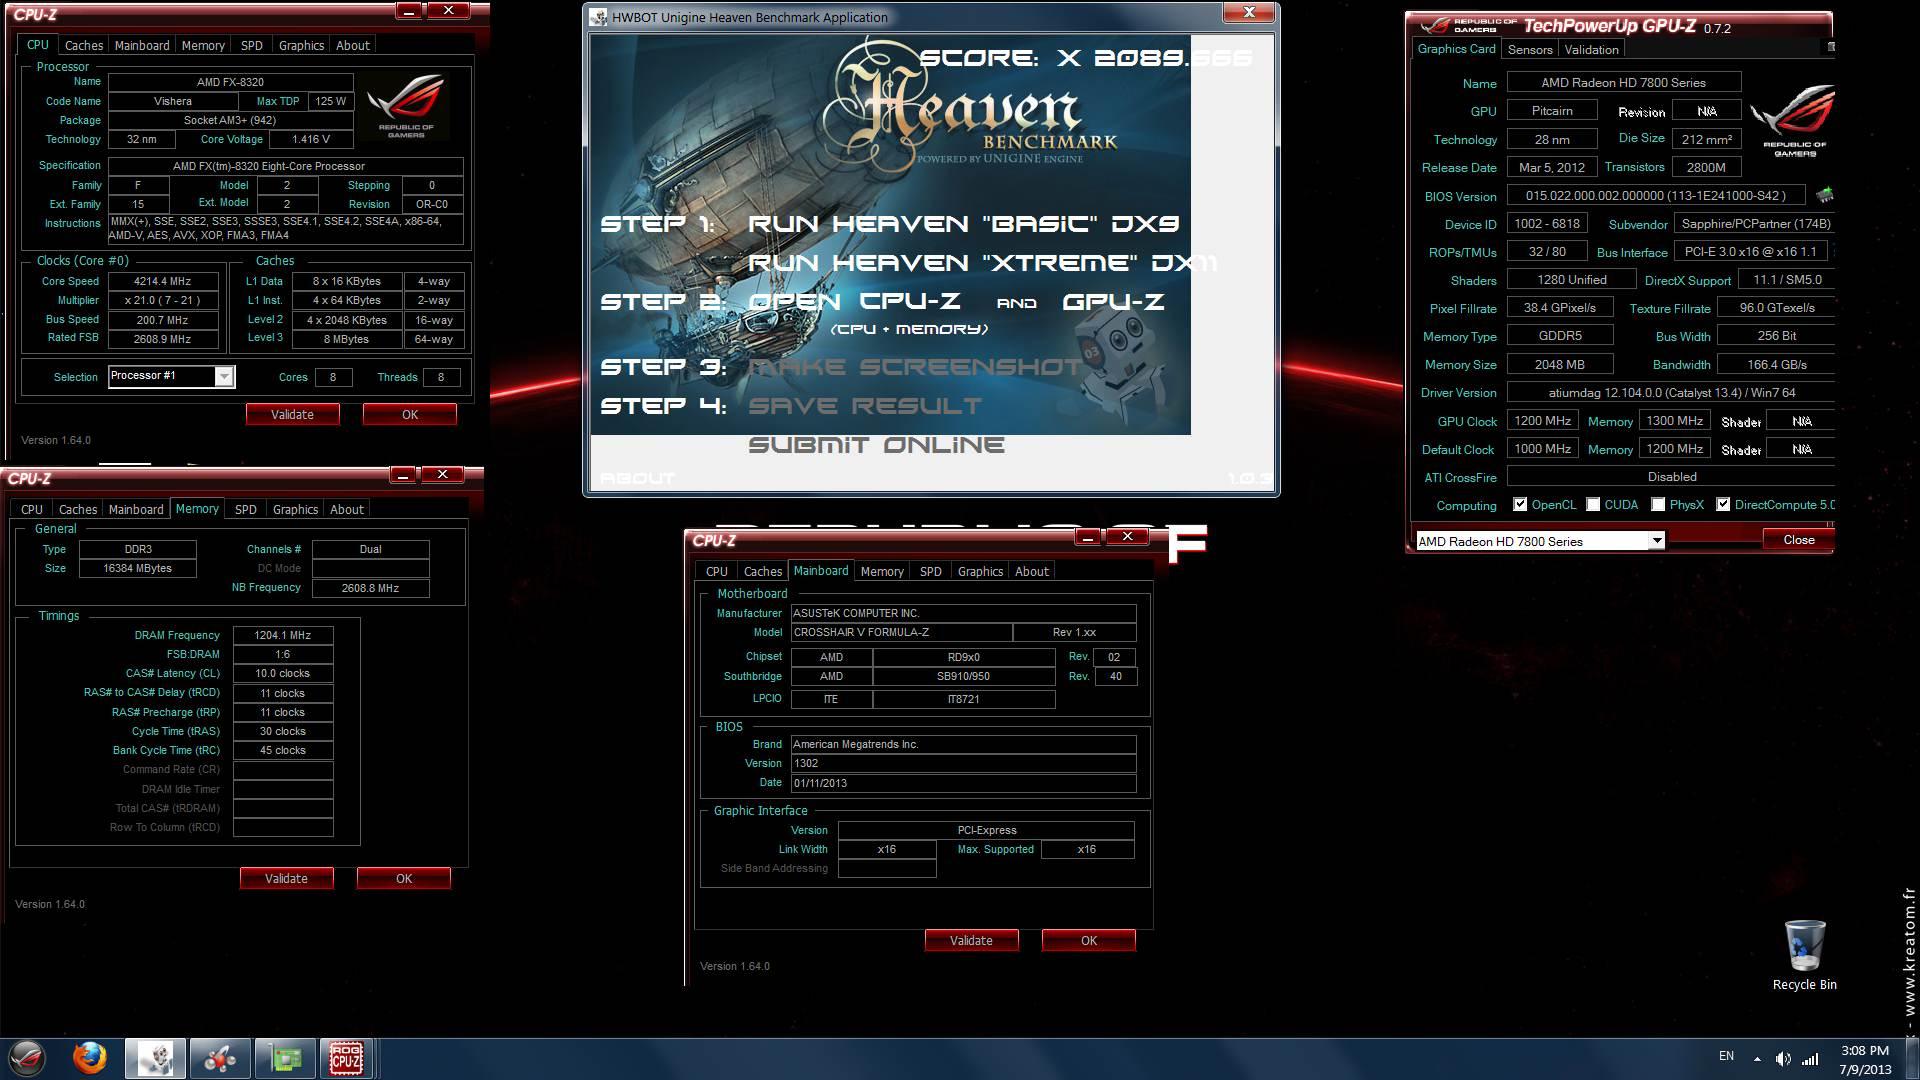Click CROSSHAIR V FORMULA-Z model field

[901, 632]
